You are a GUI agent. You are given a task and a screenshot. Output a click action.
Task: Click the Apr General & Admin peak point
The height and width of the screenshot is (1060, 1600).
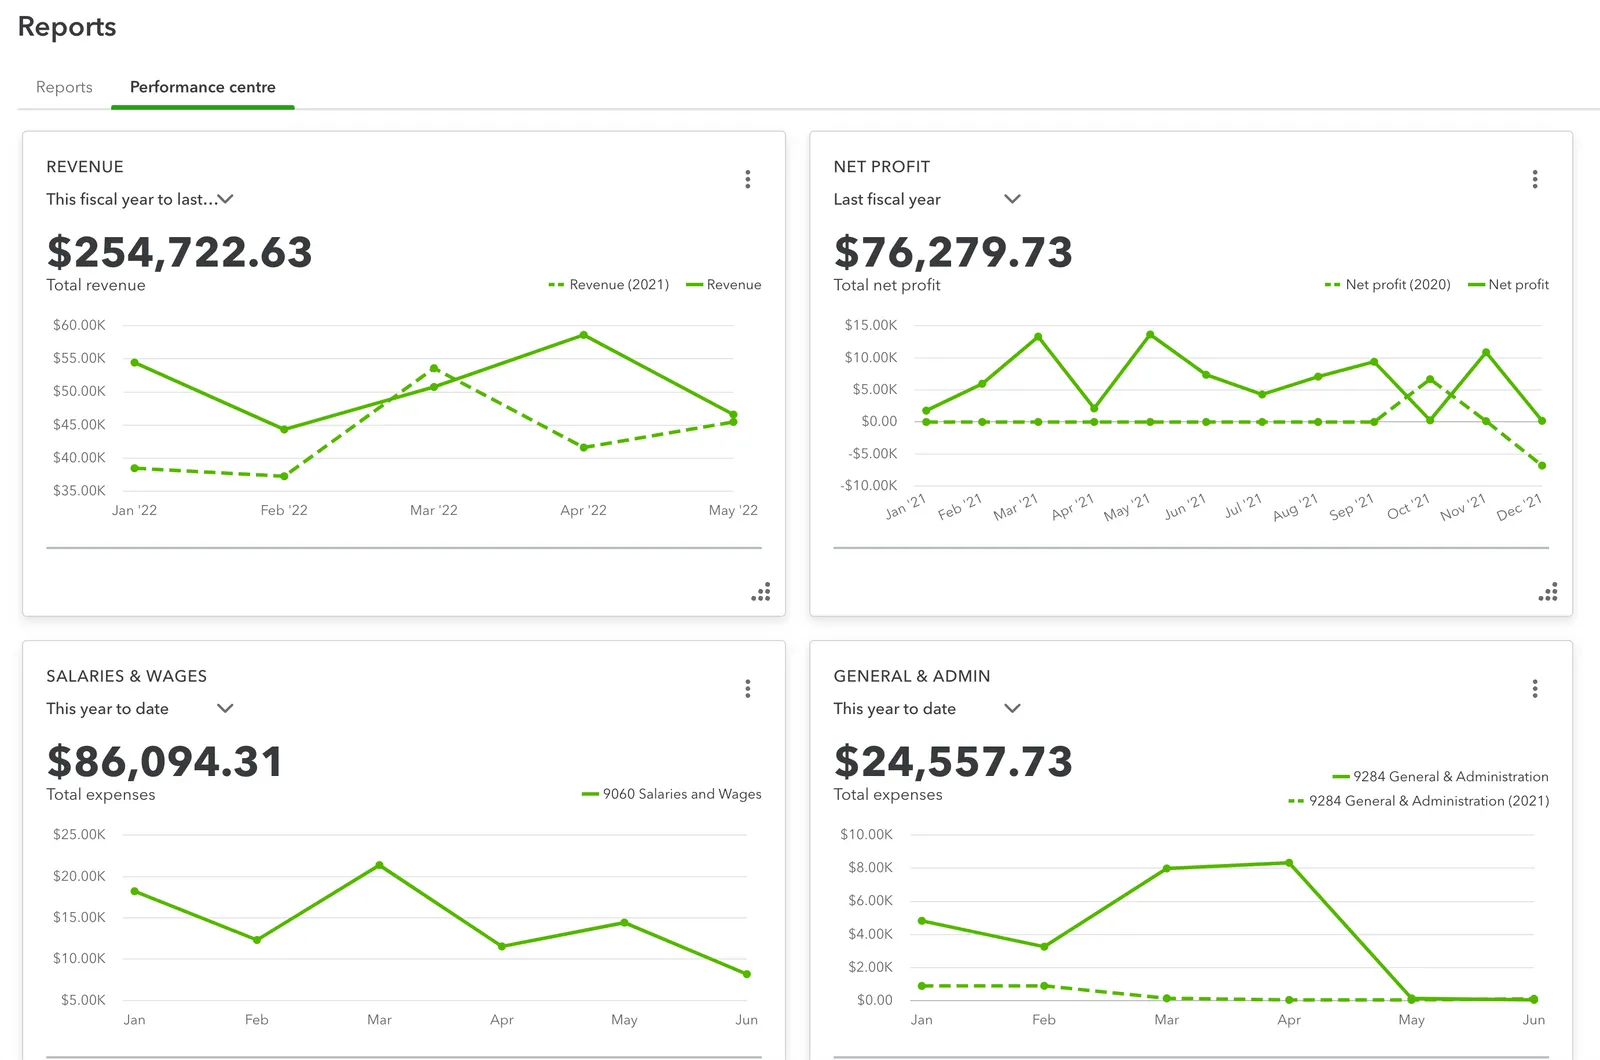1289,863
